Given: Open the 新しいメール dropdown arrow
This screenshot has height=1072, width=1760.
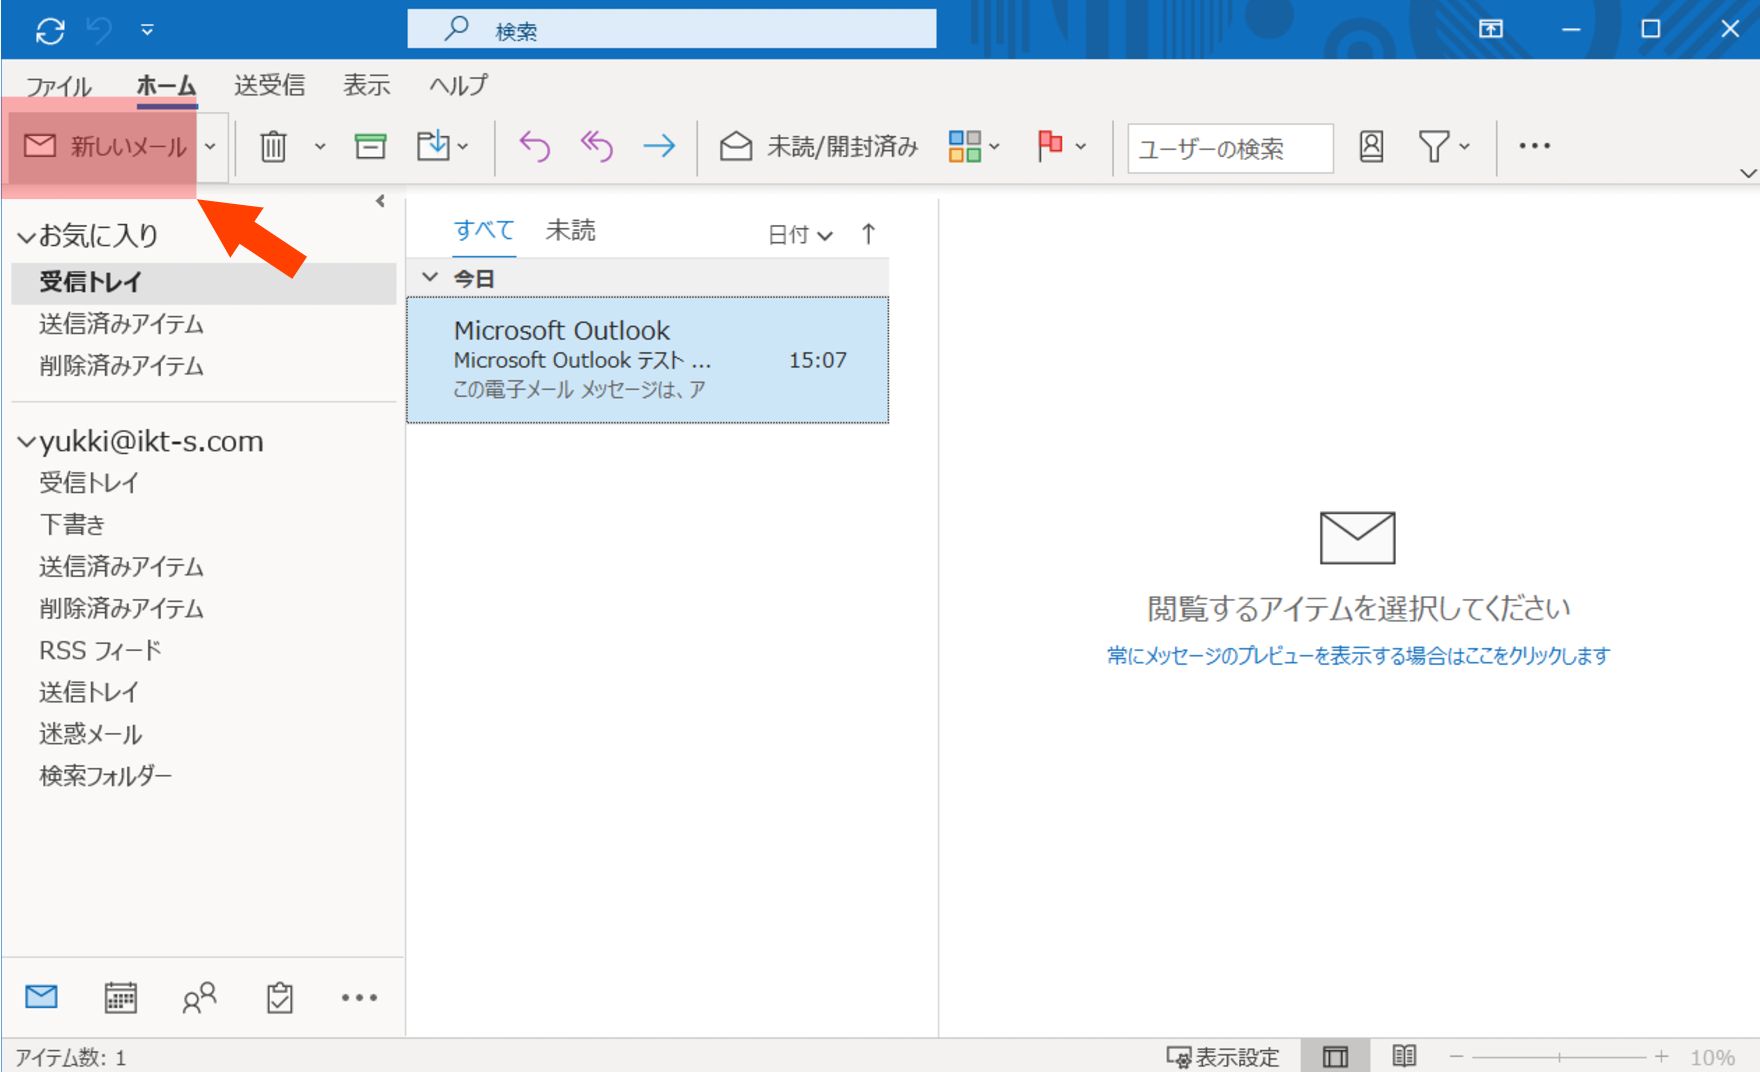Looking at the screenshot, I should click(x=210, y=147).
